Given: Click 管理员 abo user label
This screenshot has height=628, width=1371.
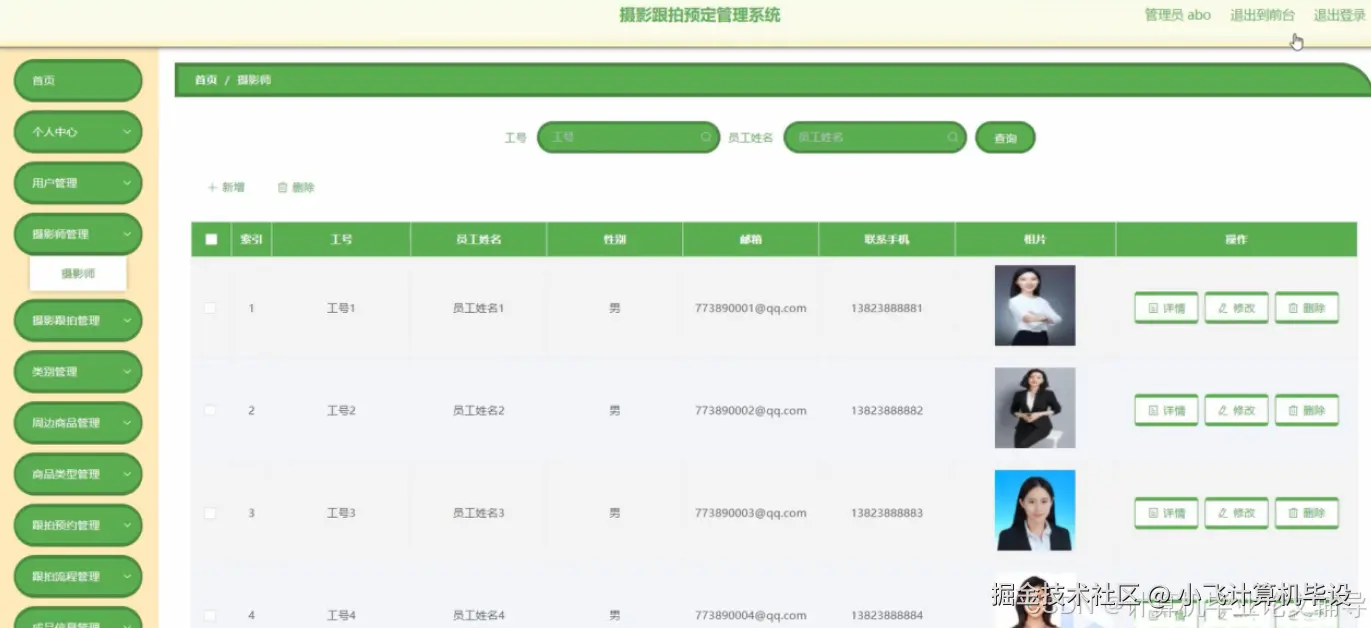Looking at the screenshot, I should tap(1177, 15).
